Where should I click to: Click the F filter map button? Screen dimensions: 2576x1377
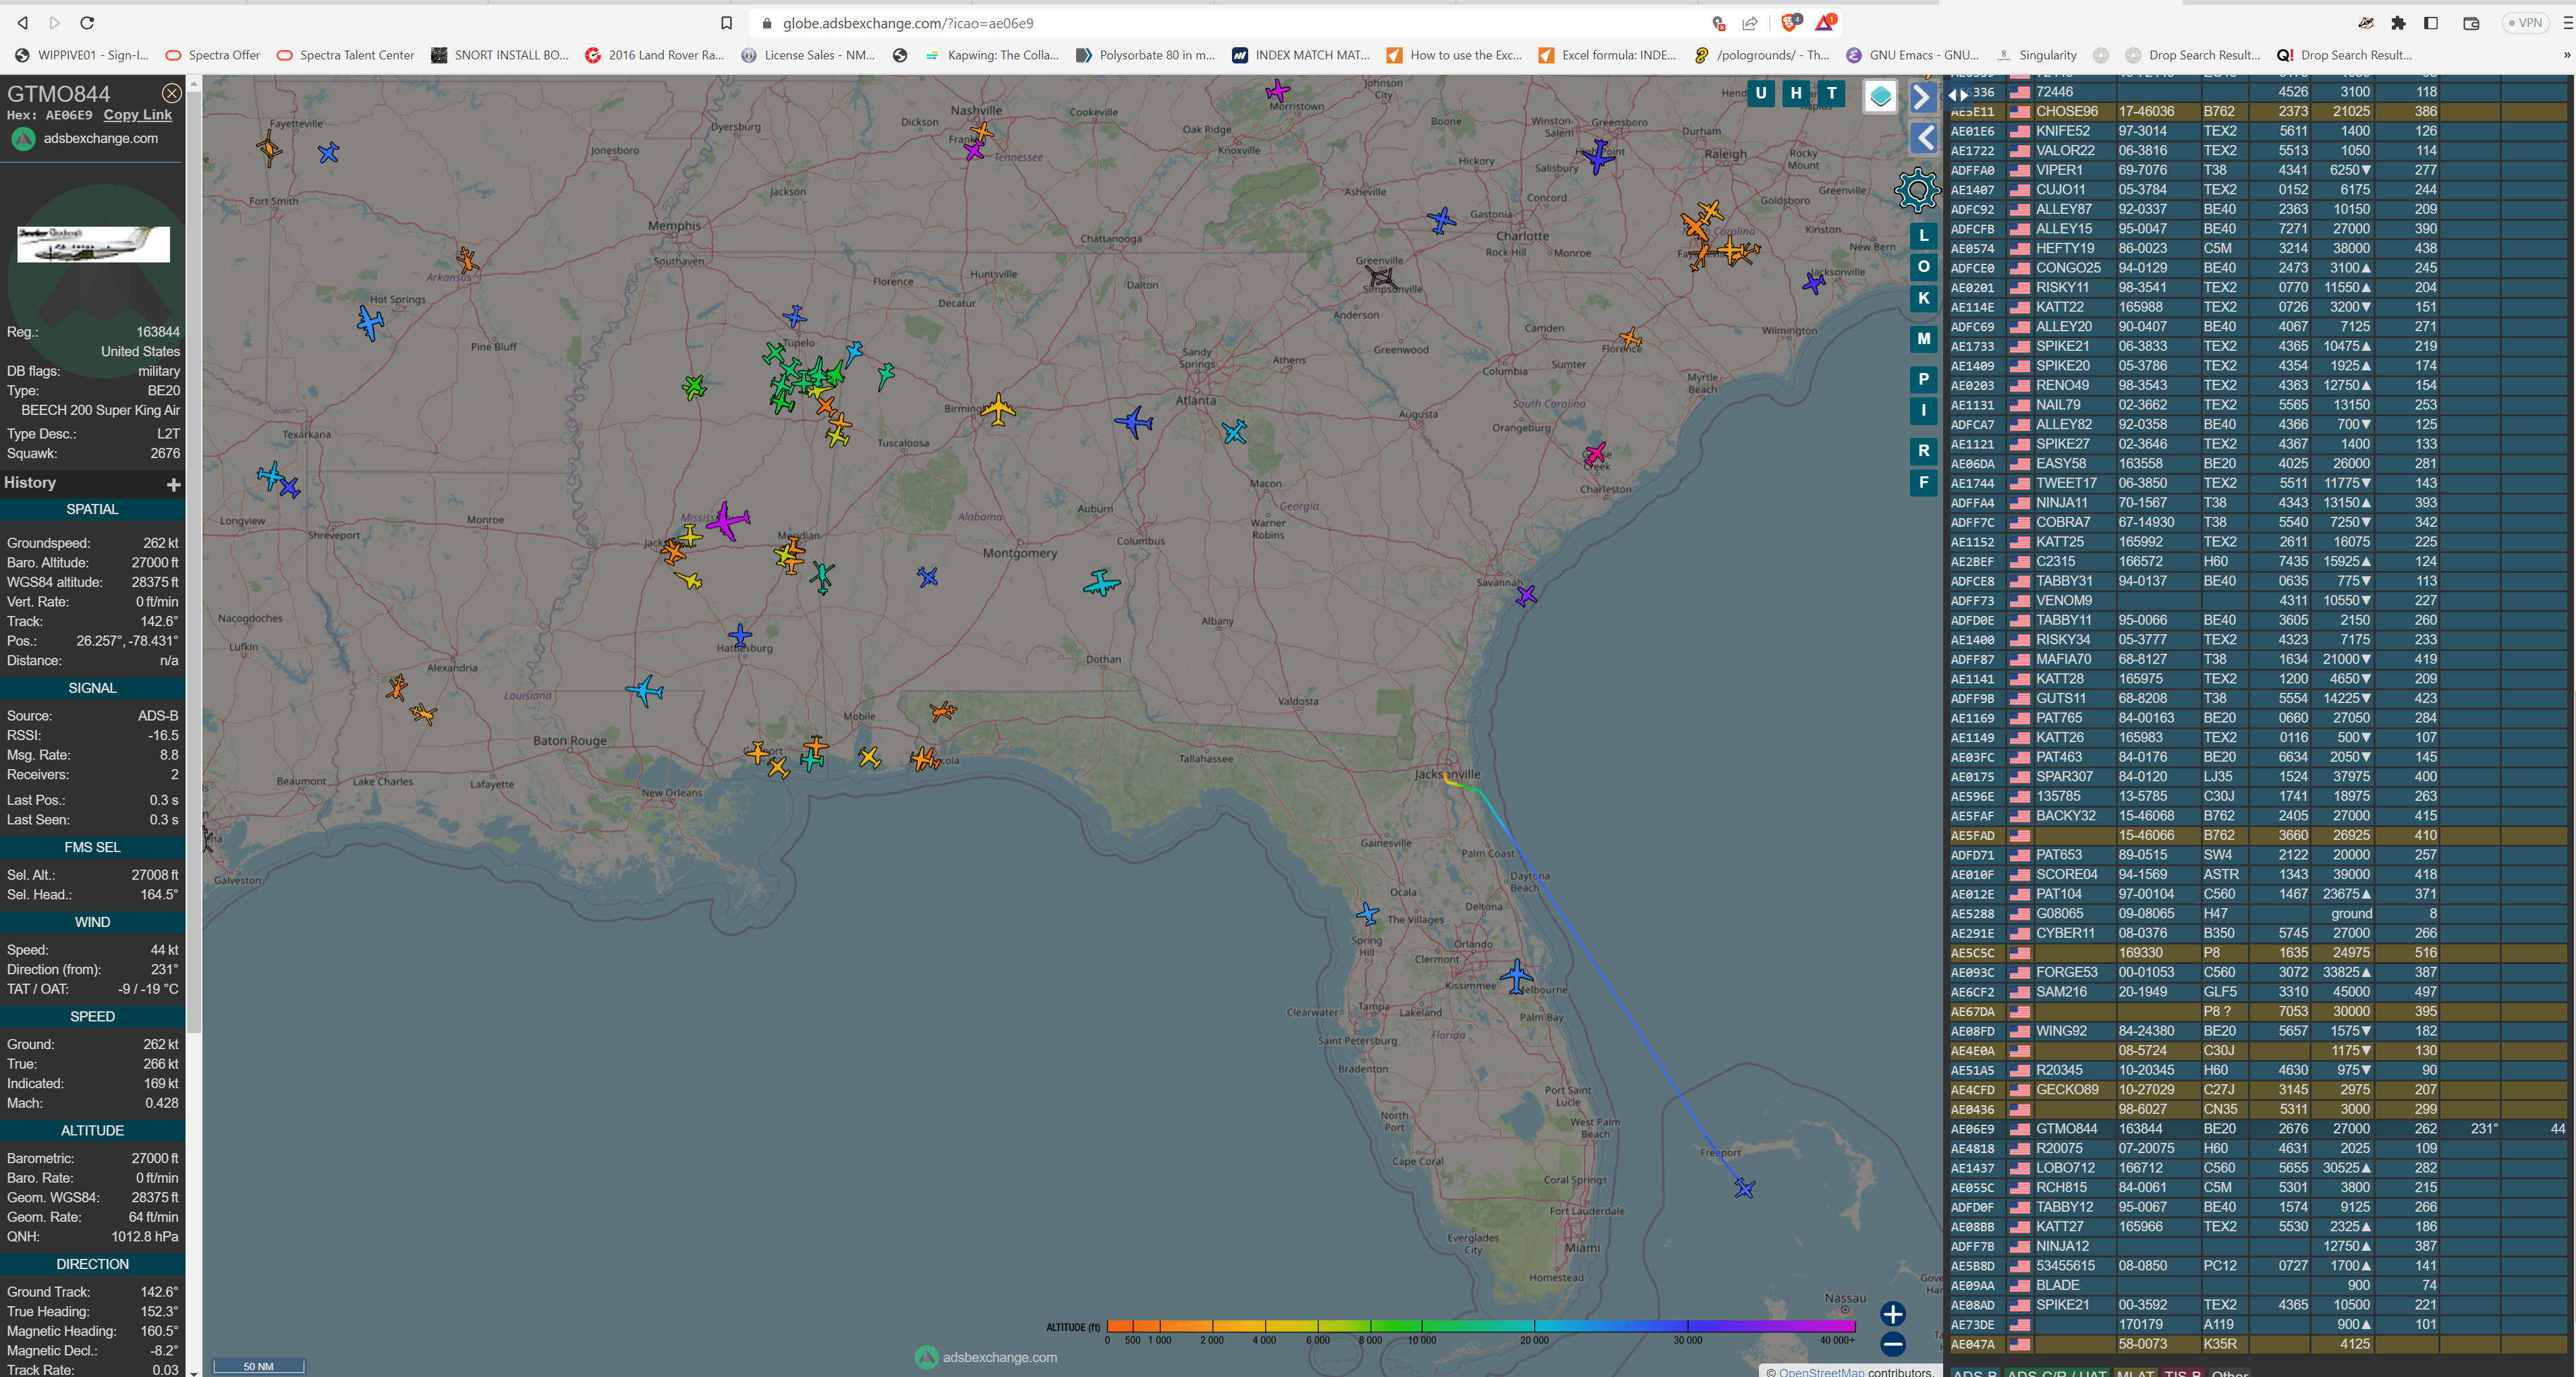click(1923, 483)
